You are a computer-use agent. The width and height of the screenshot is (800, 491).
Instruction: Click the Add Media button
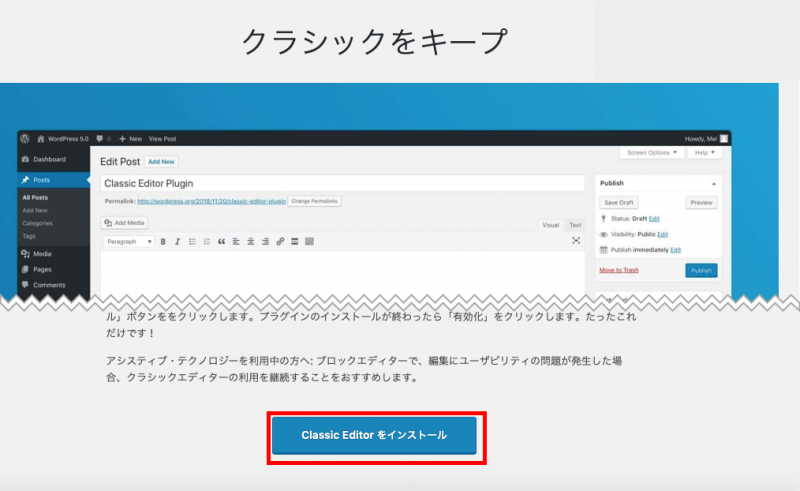click(x=124, y=223)
